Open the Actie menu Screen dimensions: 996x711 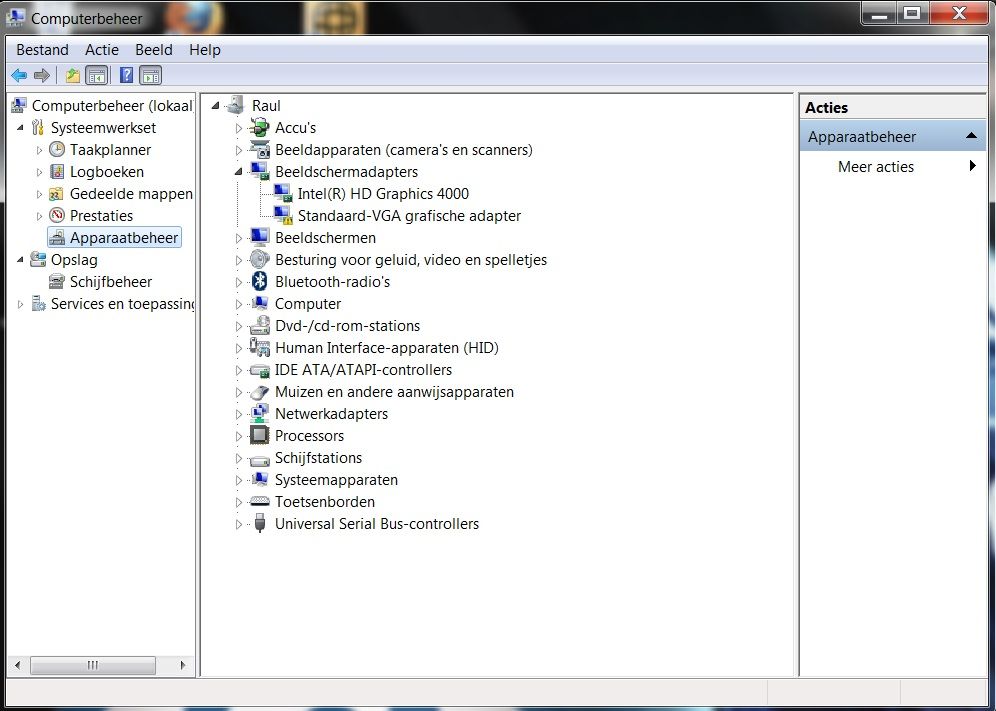pyautogui.click(x=102, y=50)
